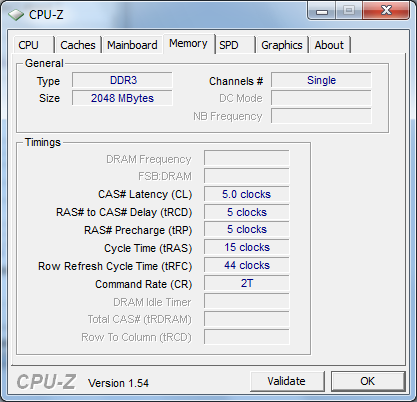Image resolution: width=417 pixels, height=402 pixels.
Task: Select the Mainboard tab
Action: coord(132,45)
